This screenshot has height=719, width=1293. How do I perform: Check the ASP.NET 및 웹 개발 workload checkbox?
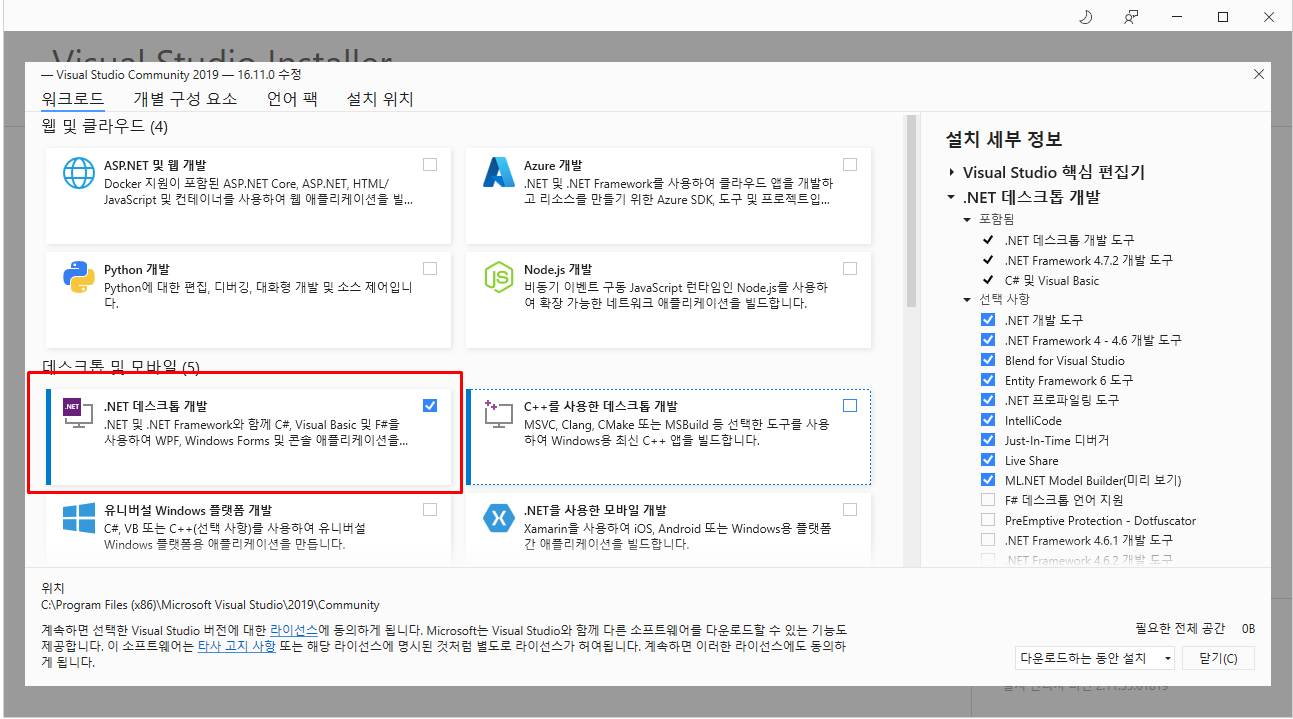430,164
